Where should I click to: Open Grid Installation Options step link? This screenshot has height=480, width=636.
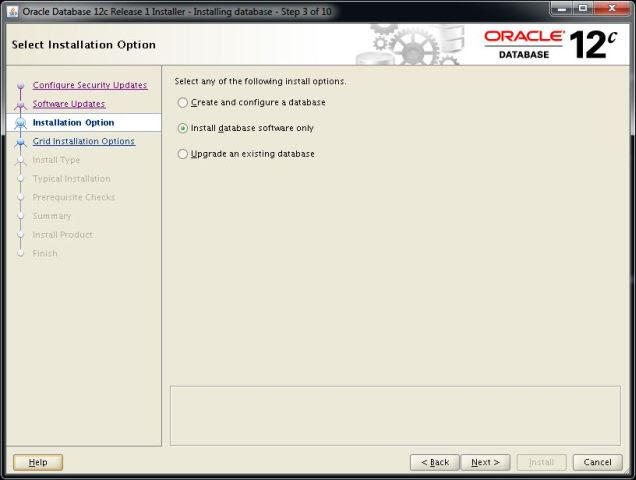(84, 141)
